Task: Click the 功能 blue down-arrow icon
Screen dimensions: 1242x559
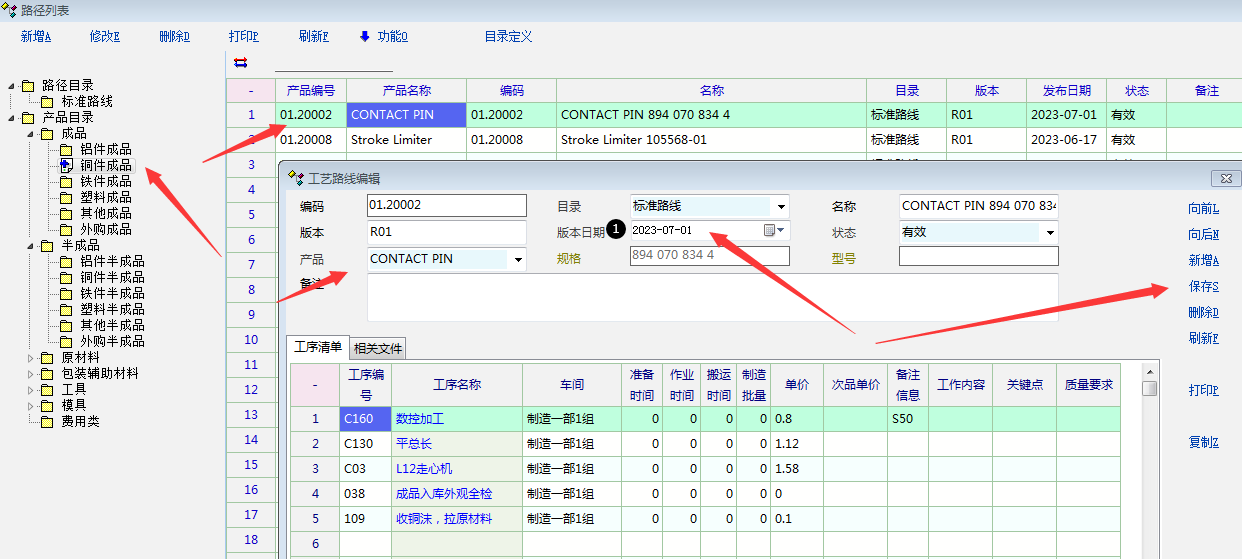Action: 365,37
